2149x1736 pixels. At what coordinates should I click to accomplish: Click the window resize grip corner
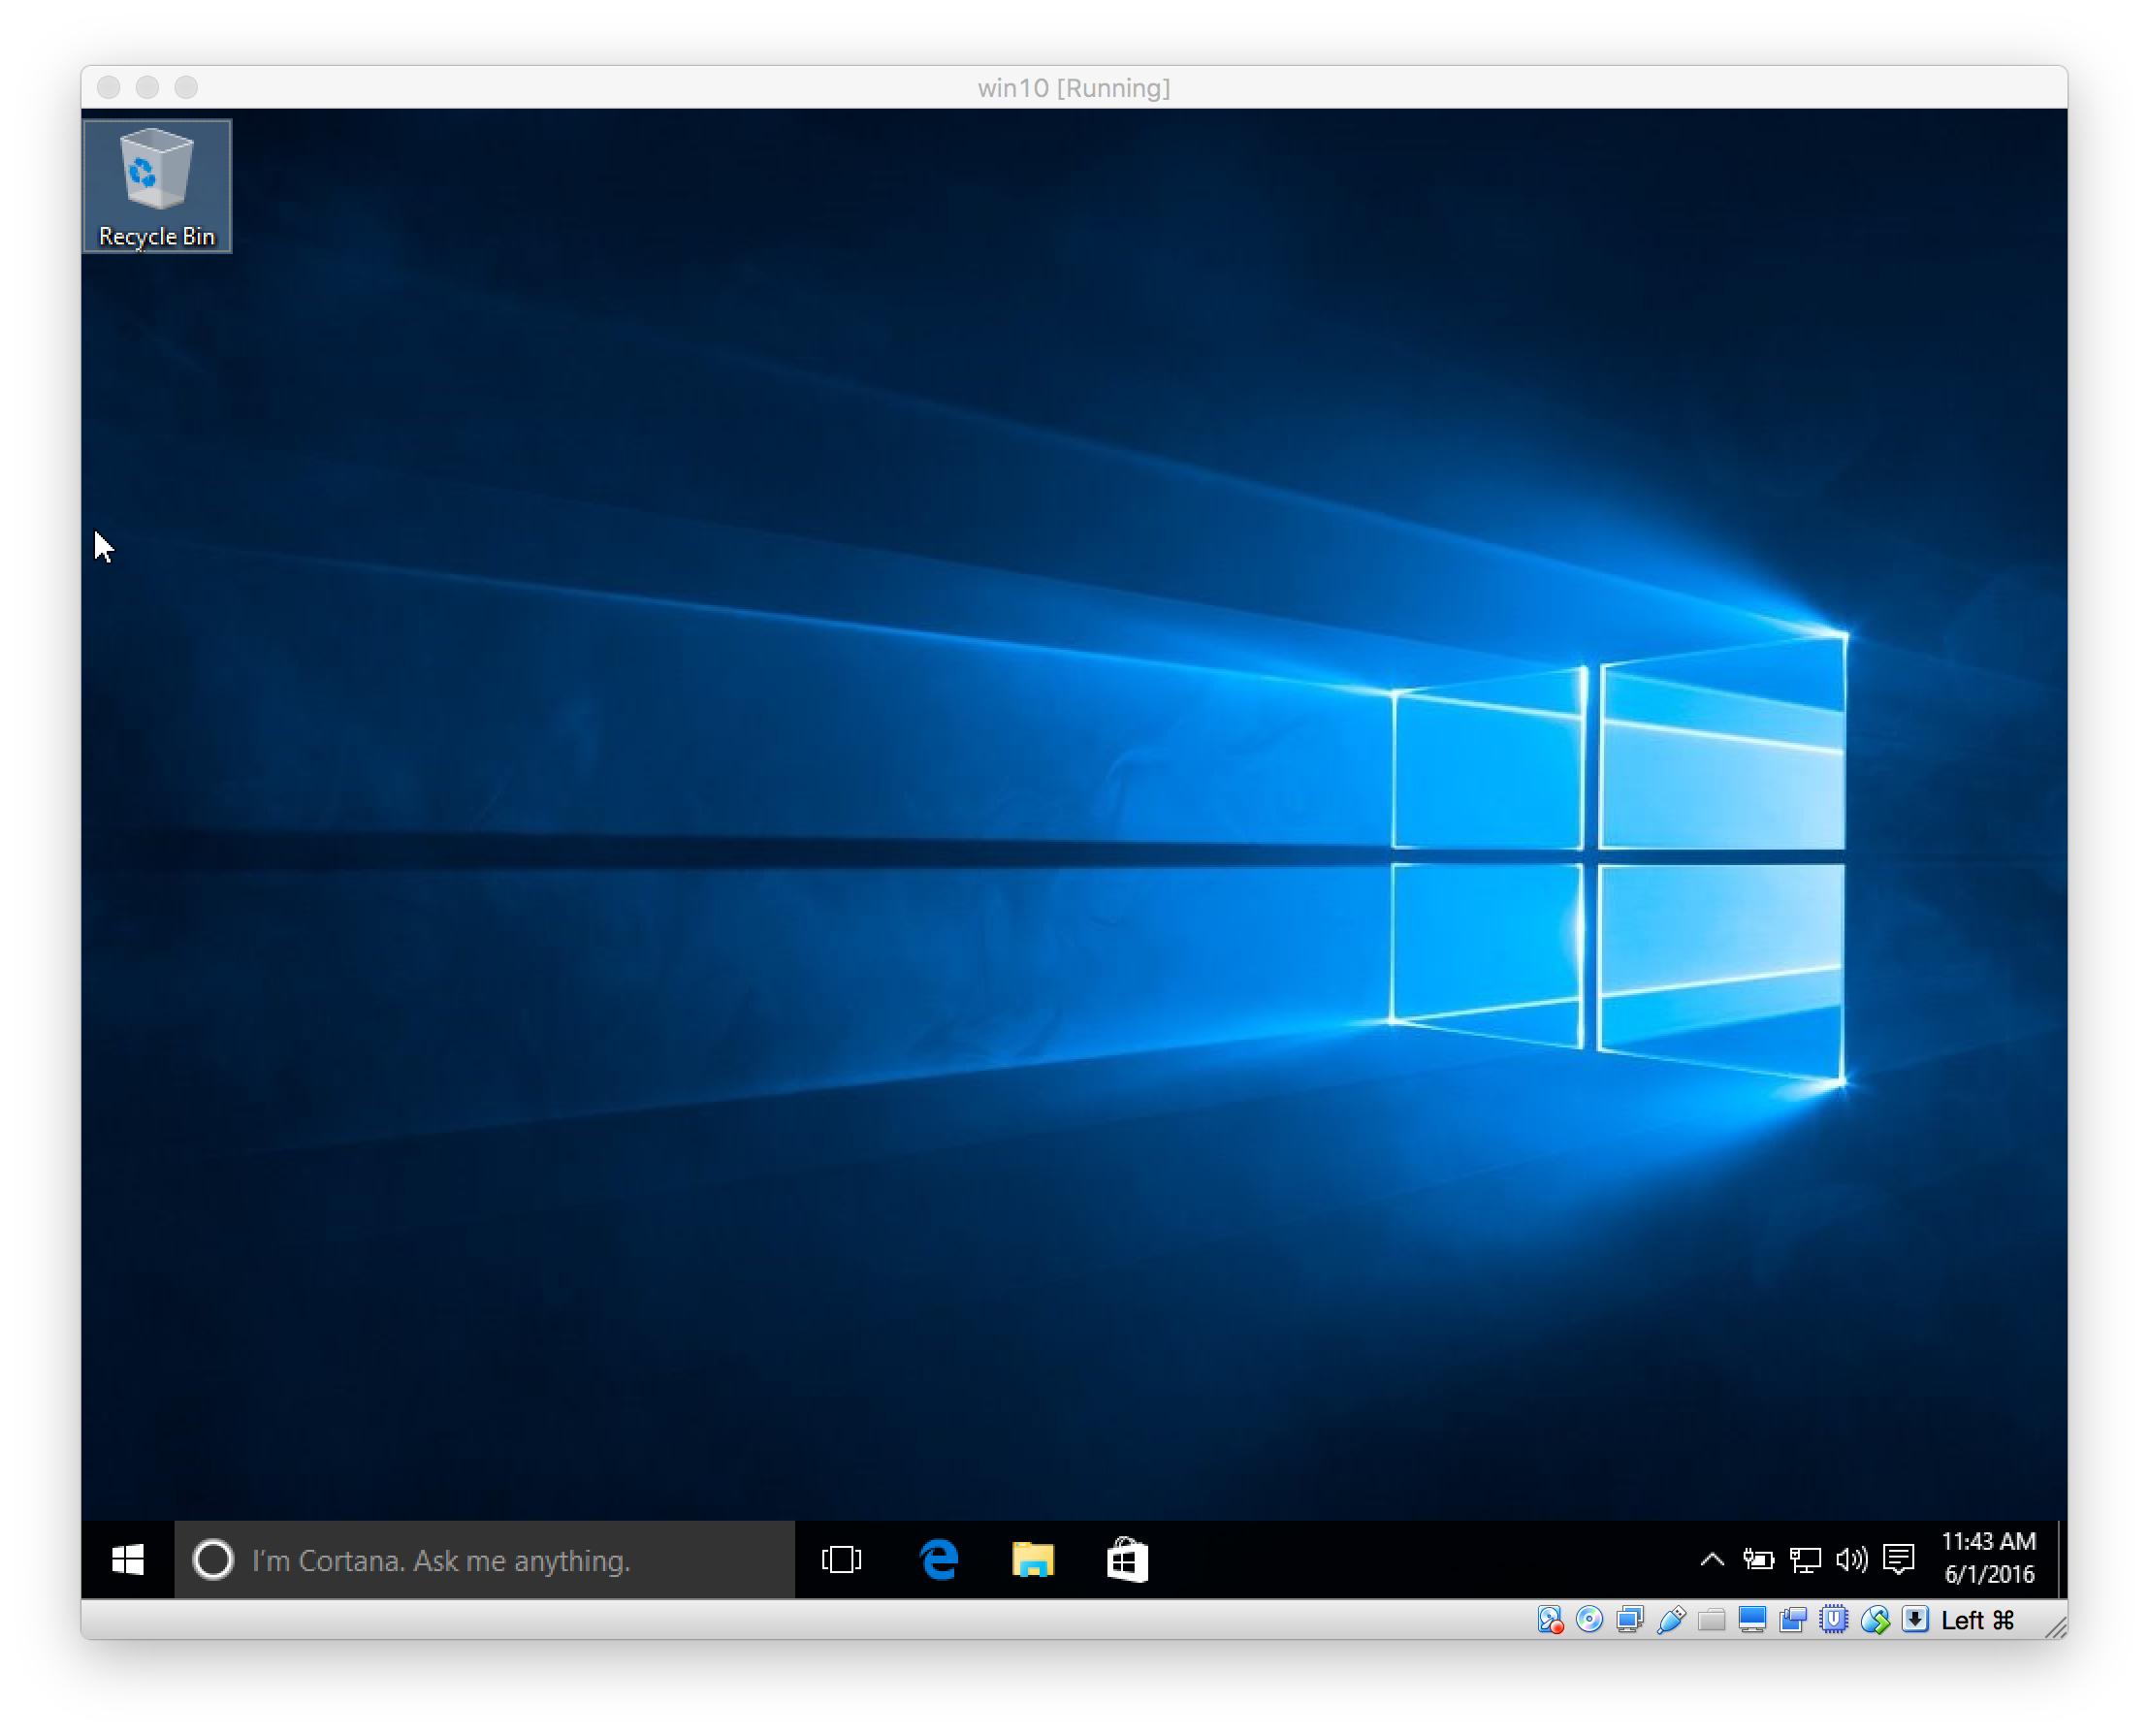point(2056,1627)
